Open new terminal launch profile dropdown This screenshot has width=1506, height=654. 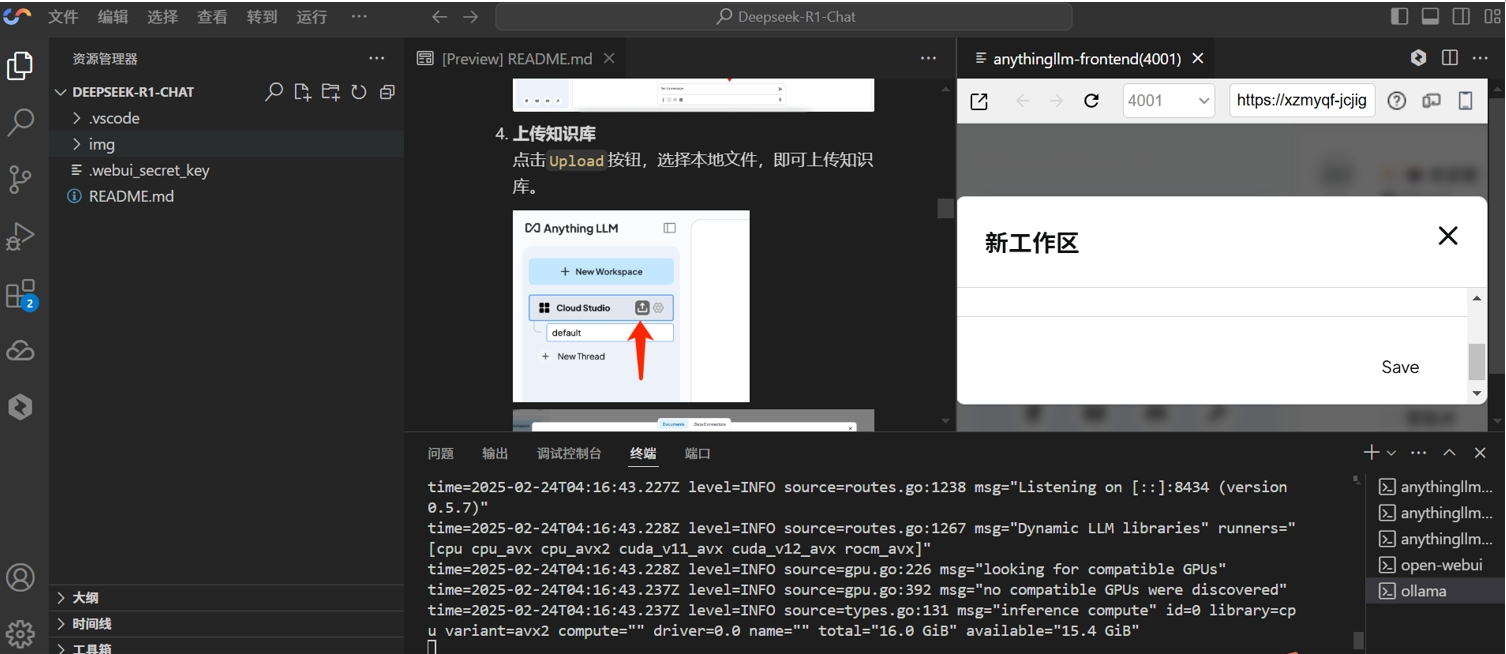pyautogui.click(x=1391, y=454)
